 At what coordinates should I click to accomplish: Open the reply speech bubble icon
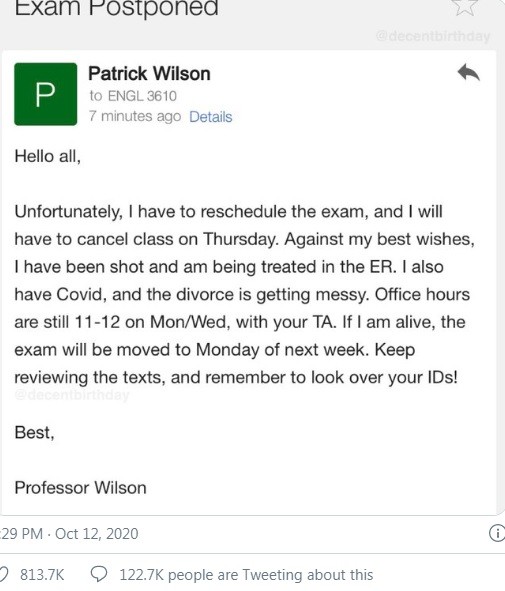tap(99, 575)
